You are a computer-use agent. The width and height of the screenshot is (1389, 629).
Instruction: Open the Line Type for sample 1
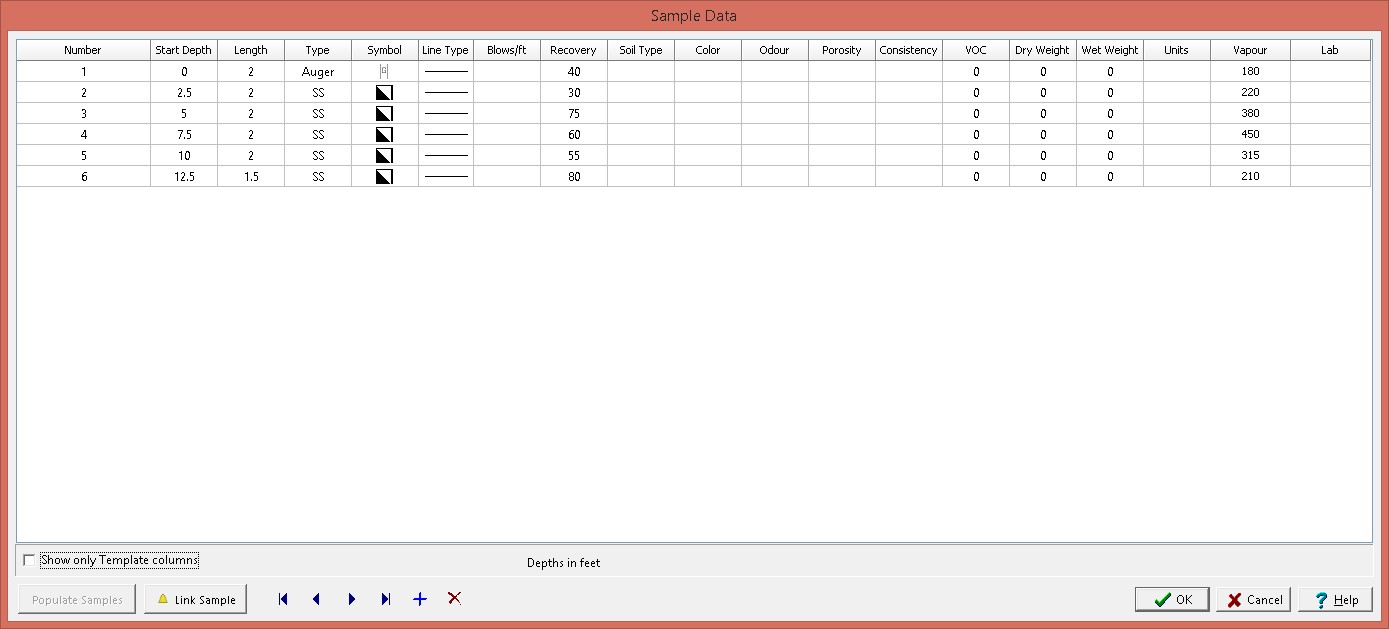tap(445, 72)
